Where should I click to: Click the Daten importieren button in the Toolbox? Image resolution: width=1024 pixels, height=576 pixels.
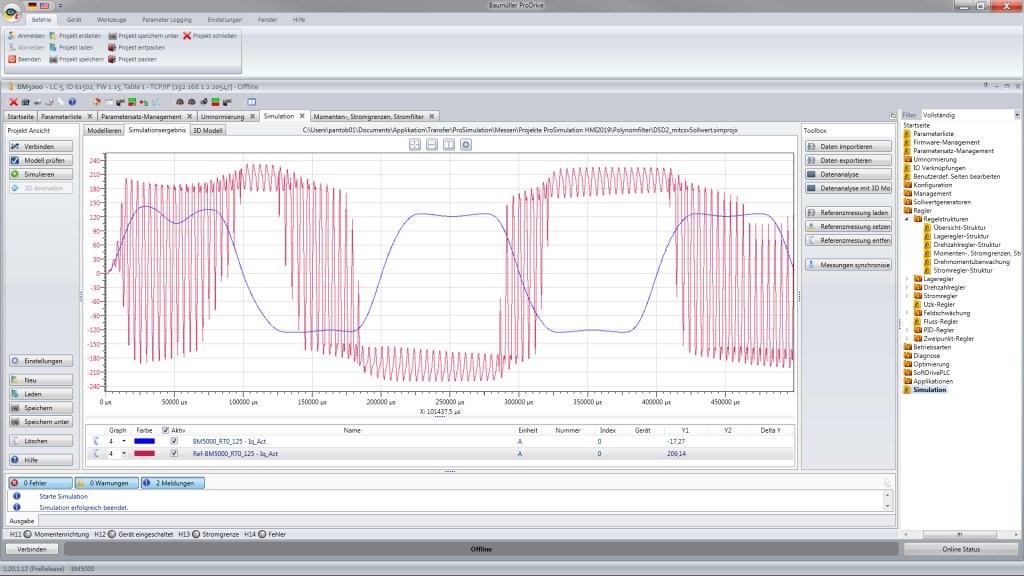tap(848, 145)
